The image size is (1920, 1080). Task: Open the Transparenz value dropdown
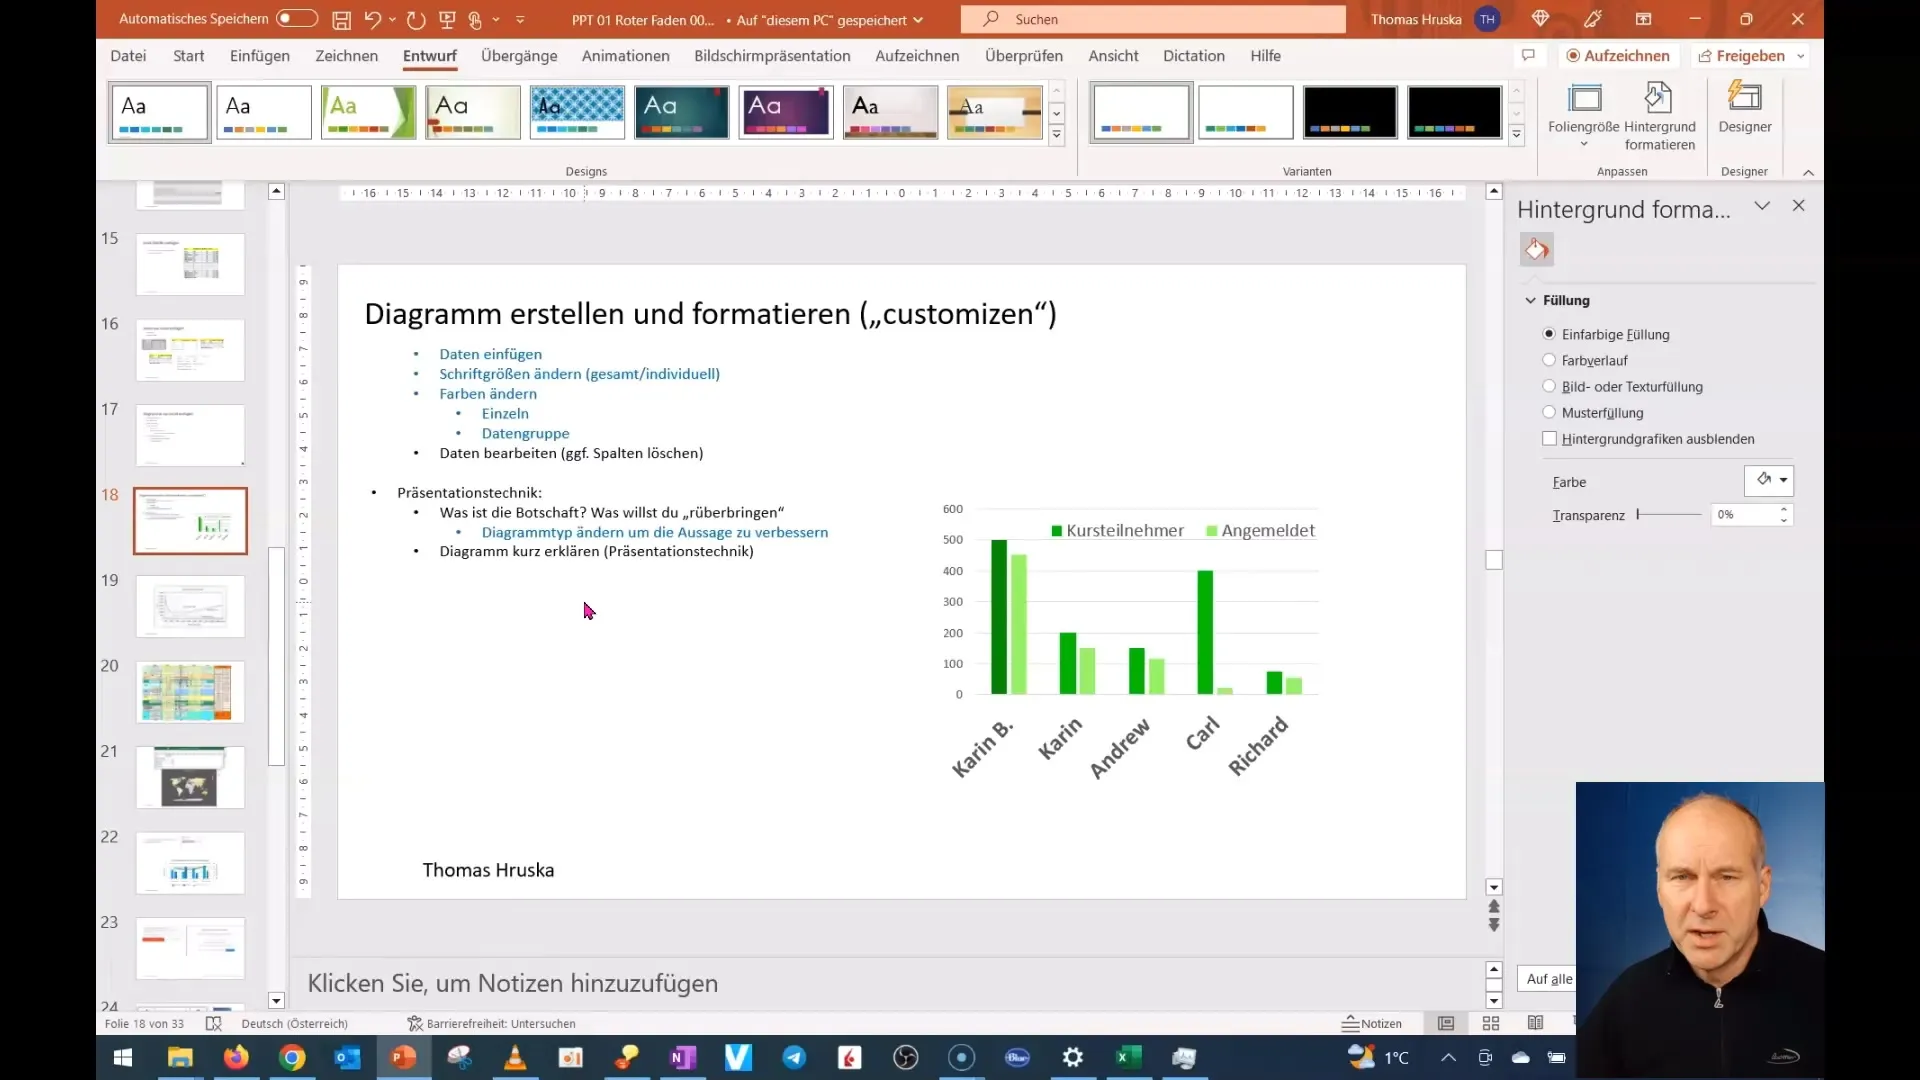tap(1784, 518)
